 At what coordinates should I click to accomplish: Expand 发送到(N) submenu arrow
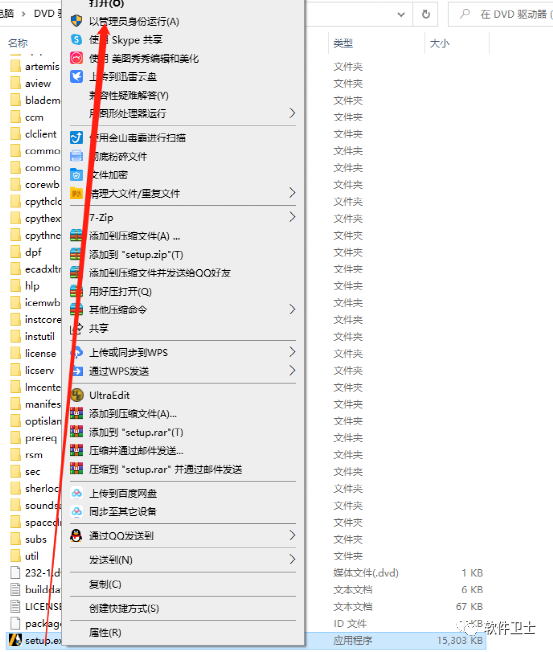pyautogui.click(x=292, y=559)
